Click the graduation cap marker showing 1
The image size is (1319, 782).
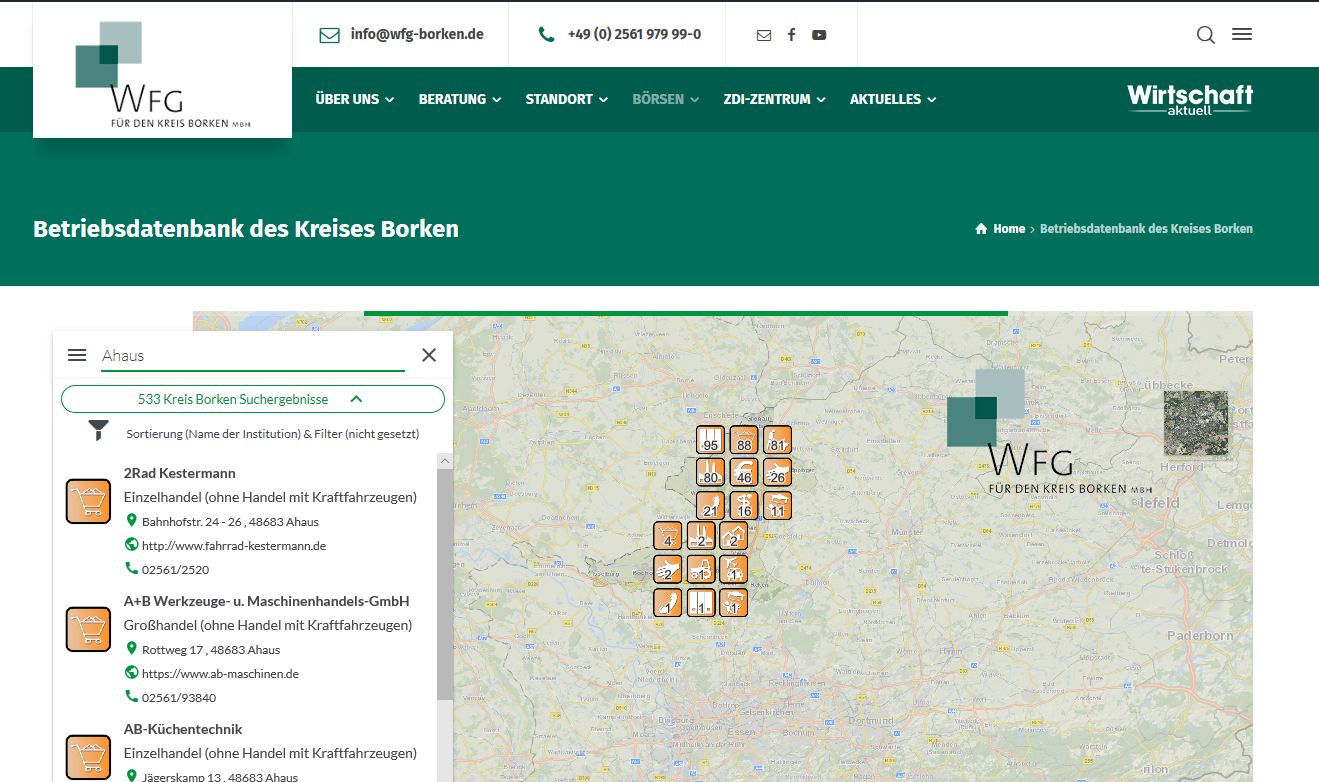(x=734, y=602)
